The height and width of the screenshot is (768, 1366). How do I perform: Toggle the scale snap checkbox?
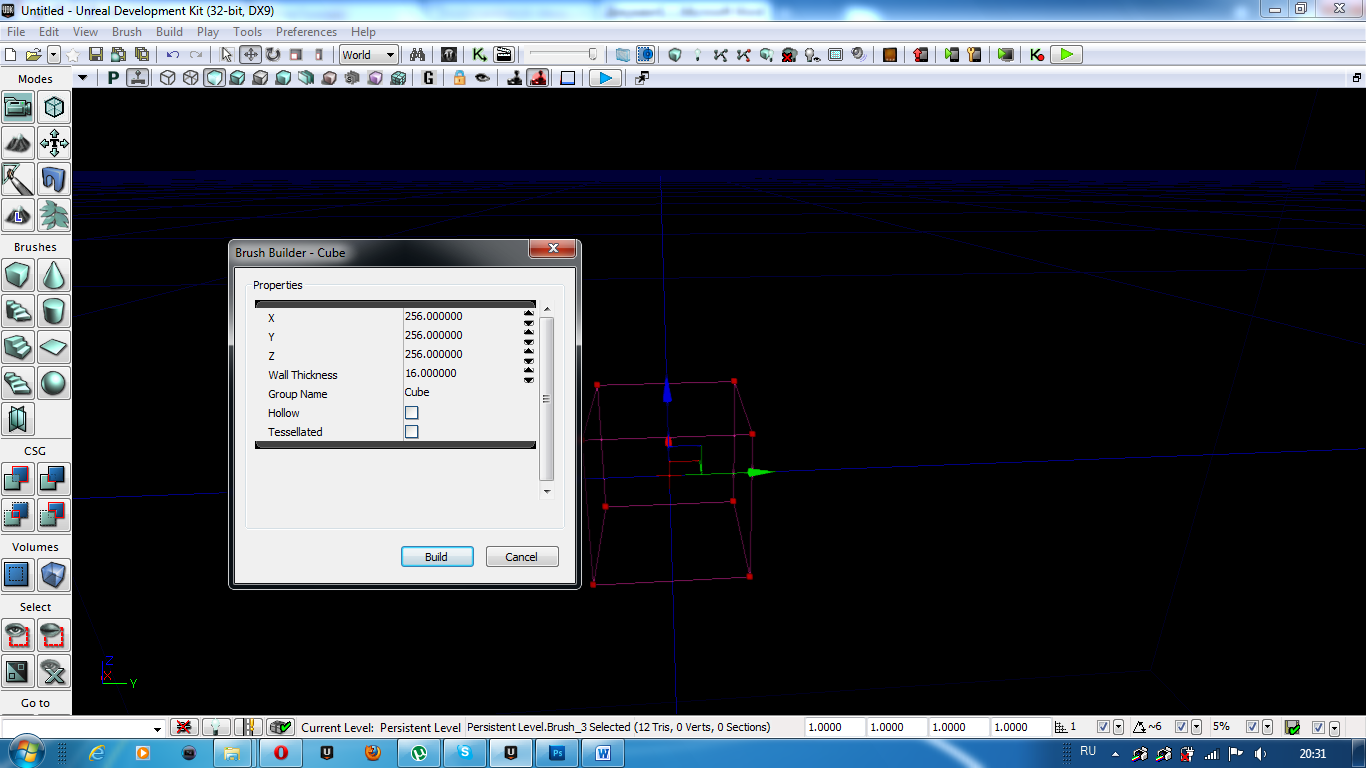click(x=1252, y=727)
